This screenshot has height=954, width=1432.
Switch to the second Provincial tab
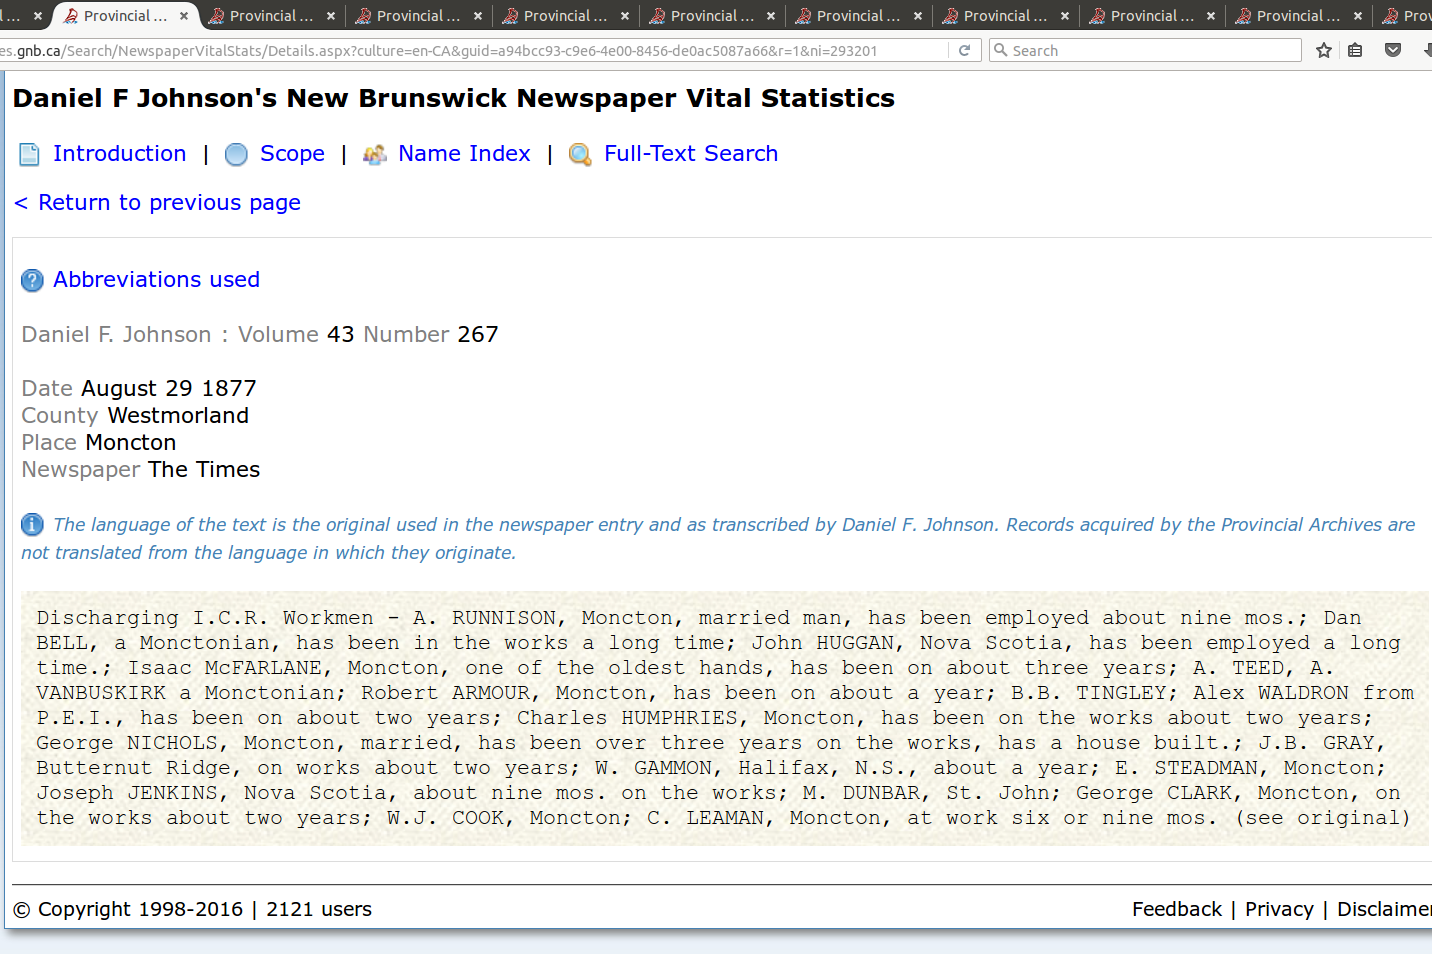270,16
